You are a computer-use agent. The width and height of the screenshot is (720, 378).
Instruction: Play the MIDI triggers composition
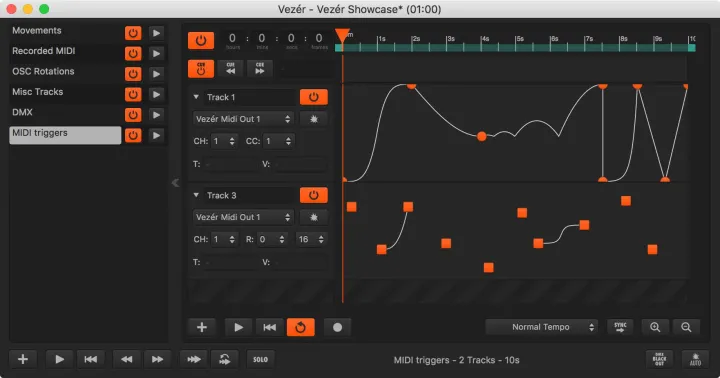click(x=157, y=135)
